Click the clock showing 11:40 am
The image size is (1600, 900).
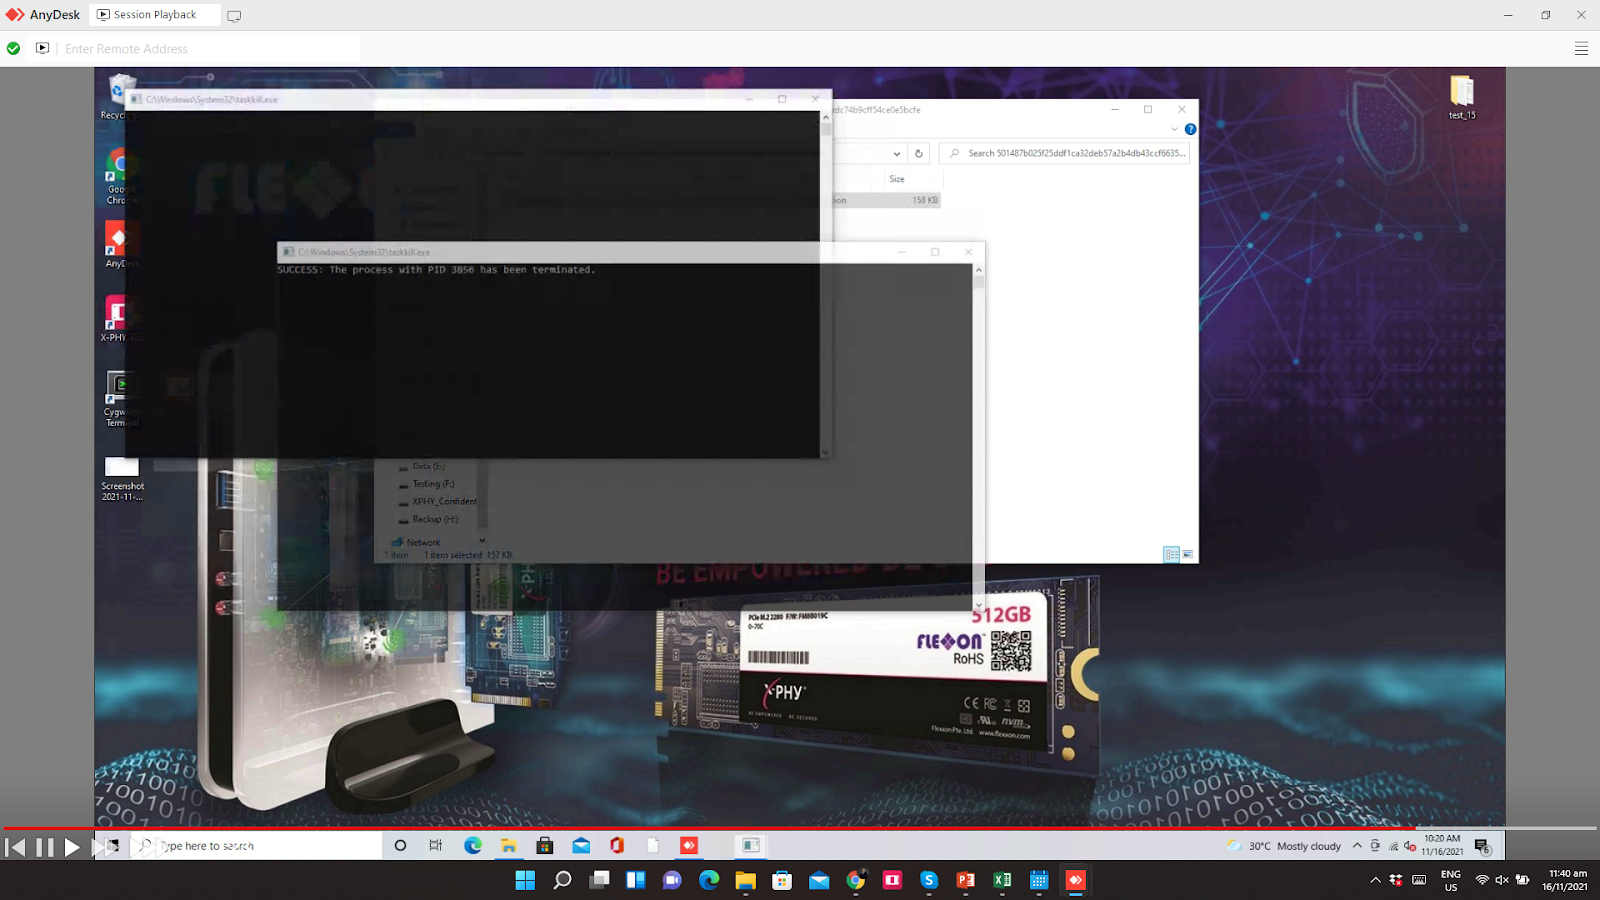1564,880
